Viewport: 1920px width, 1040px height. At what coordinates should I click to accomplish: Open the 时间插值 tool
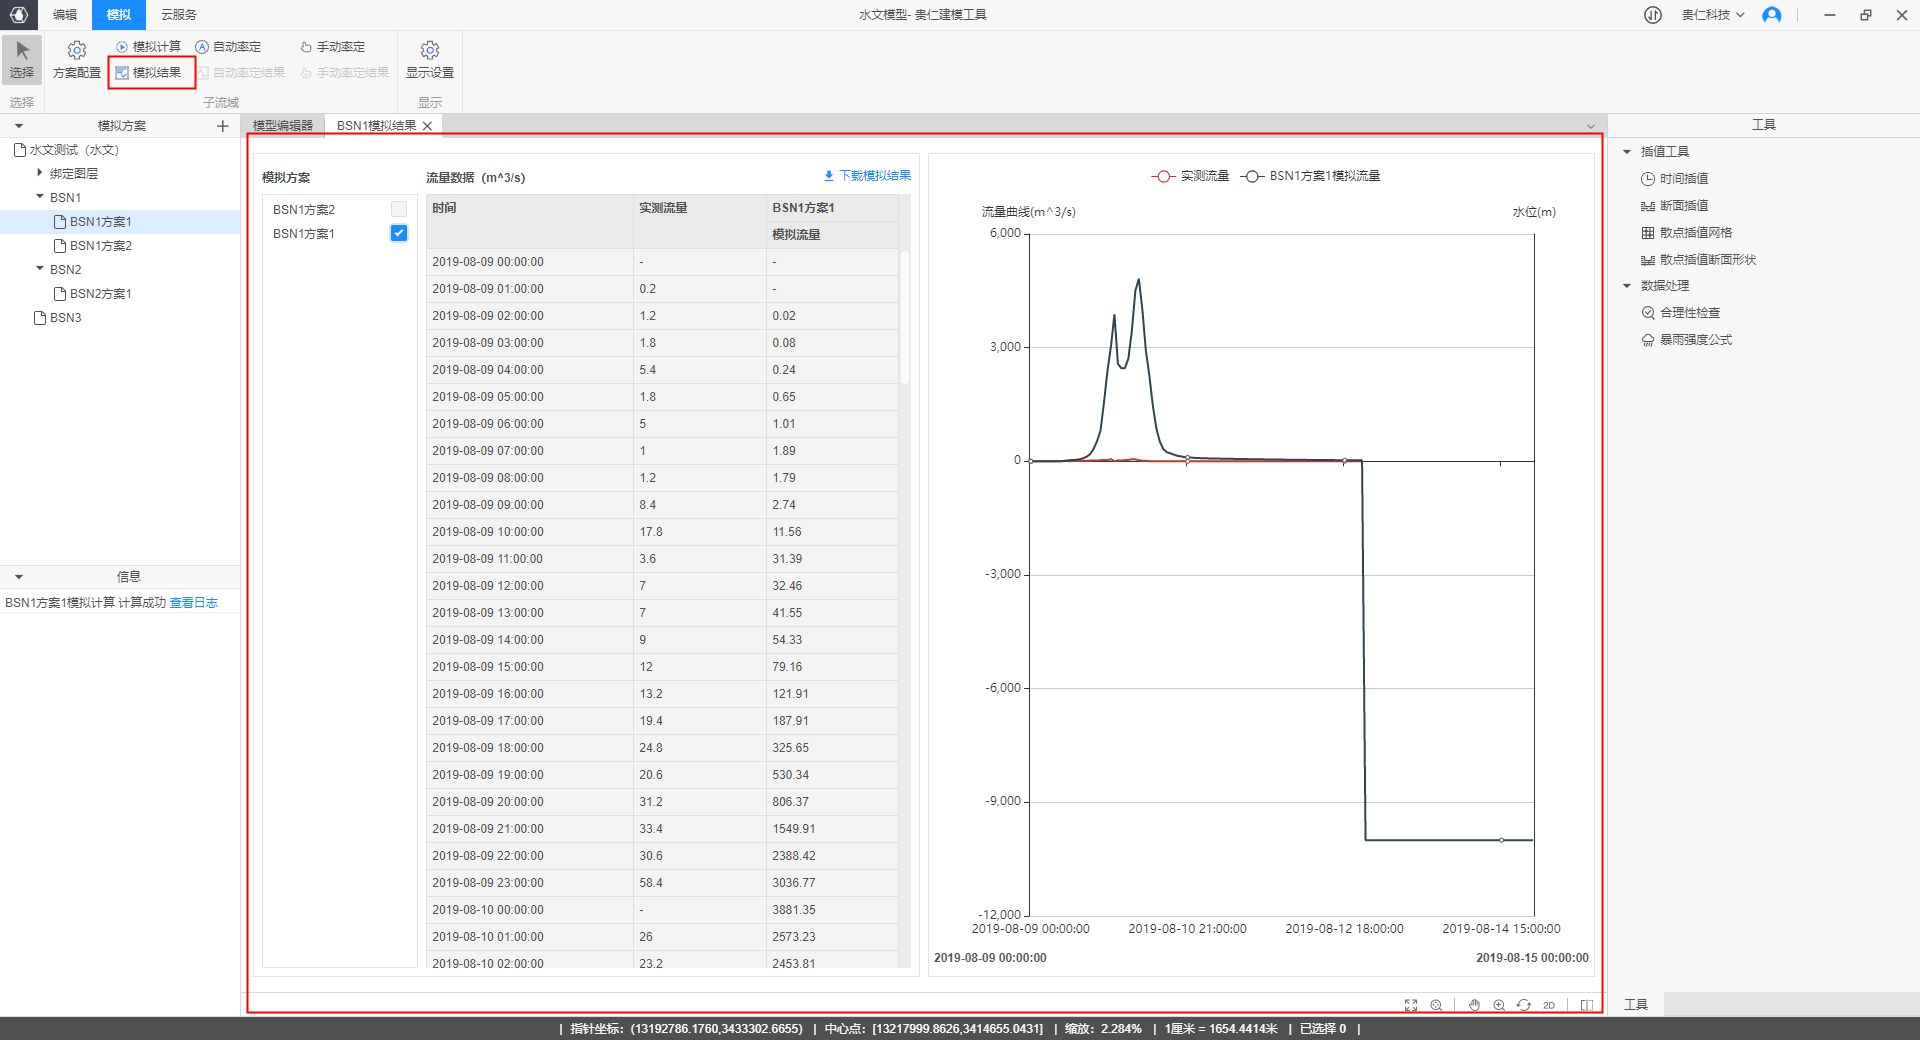[1683, 179]
